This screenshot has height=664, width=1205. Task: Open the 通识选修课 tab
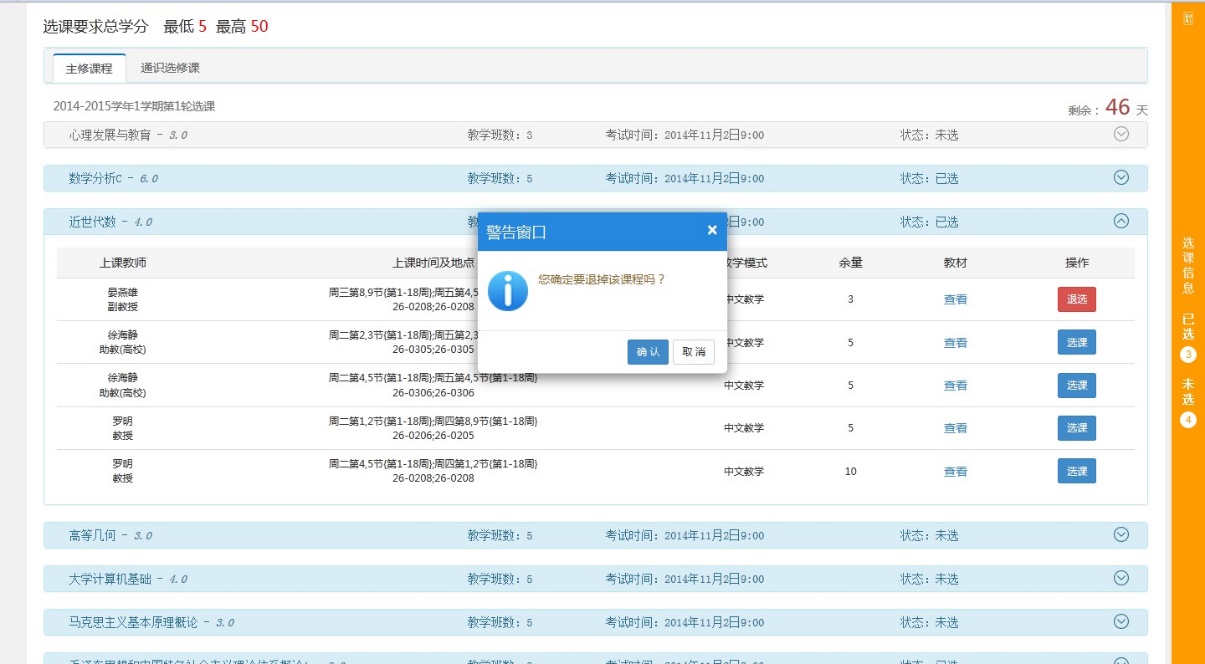point(170,68)
